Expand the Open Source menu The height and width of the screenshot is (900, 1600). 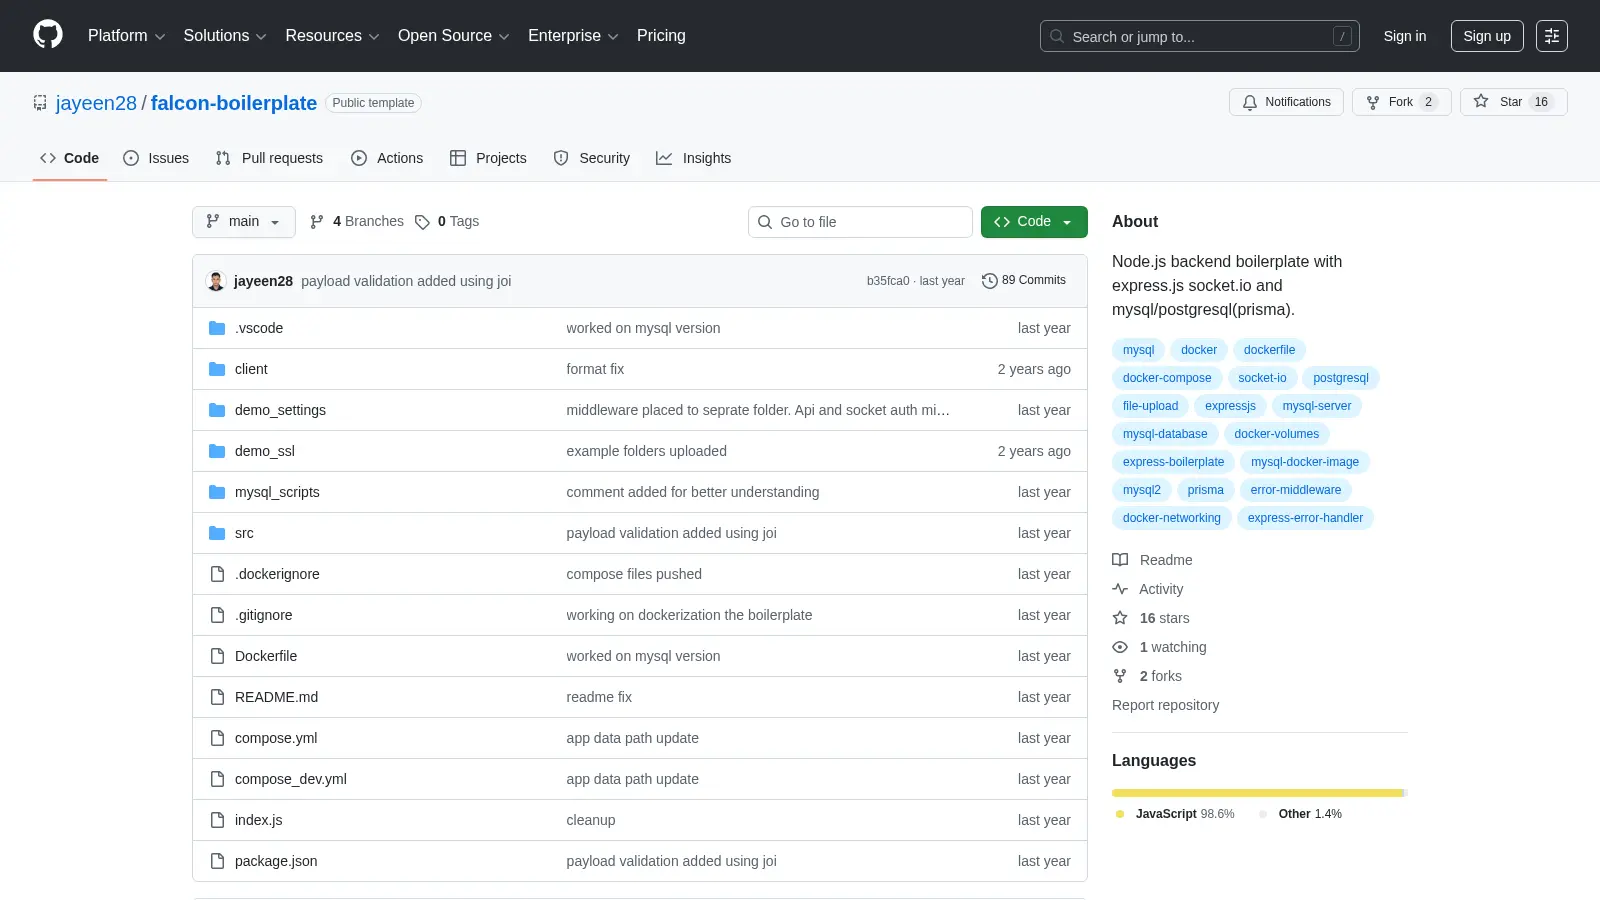pos(454,36)
